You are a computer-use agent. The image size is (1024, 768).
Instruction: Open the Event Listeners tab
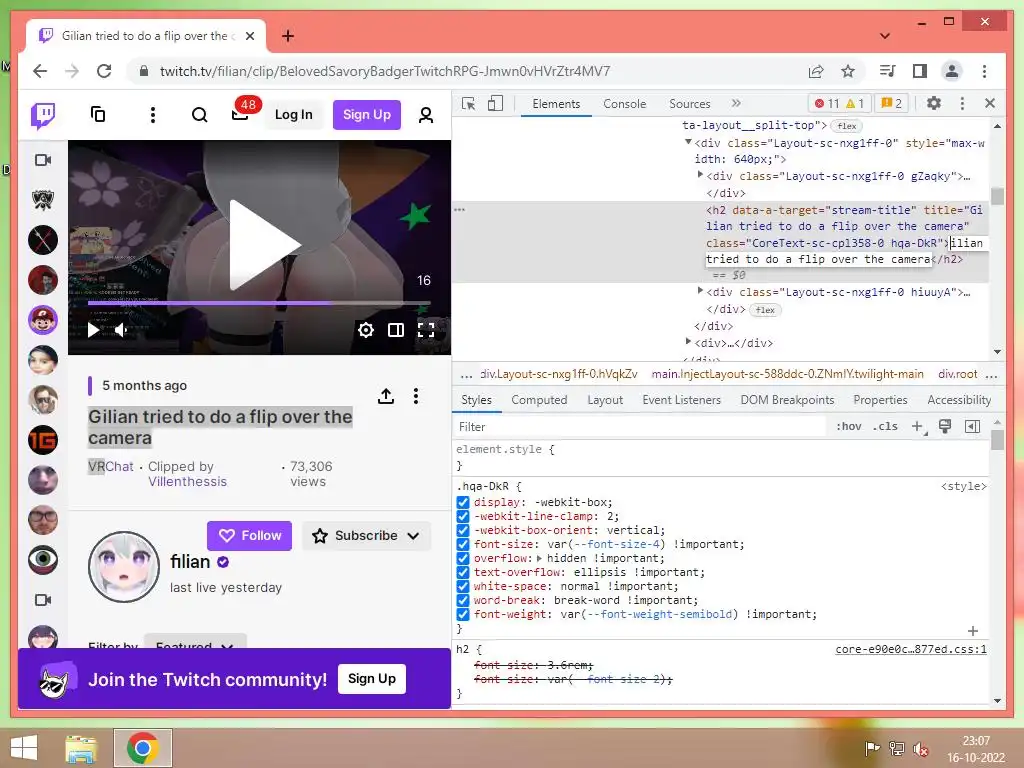pyautogui.click(x=681, y=400)
